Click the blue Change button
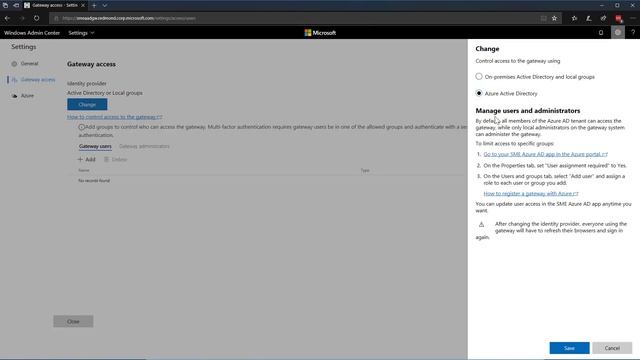 (x=87, y=104)
